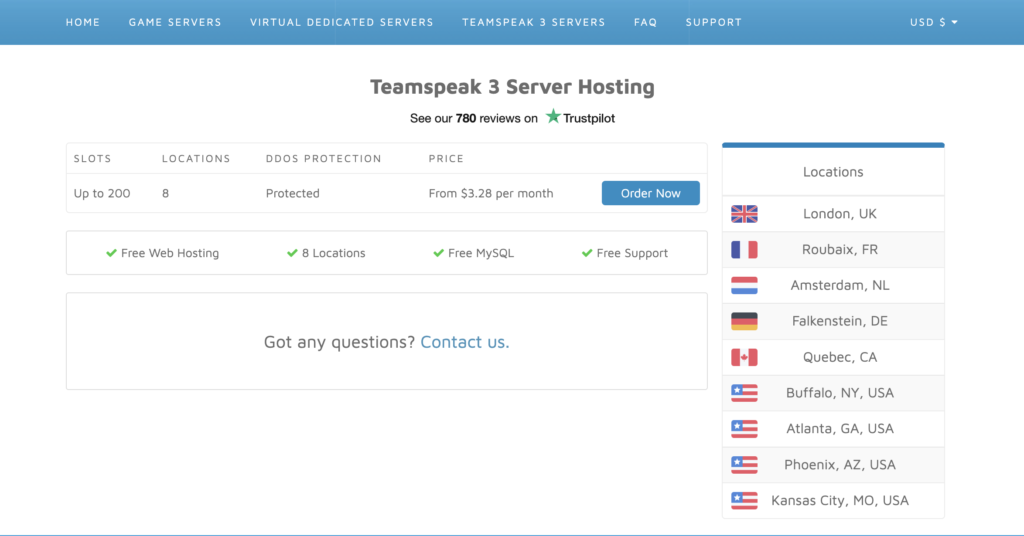
Task: Click the Canadian flag beside Quebec
Action: 744,357
